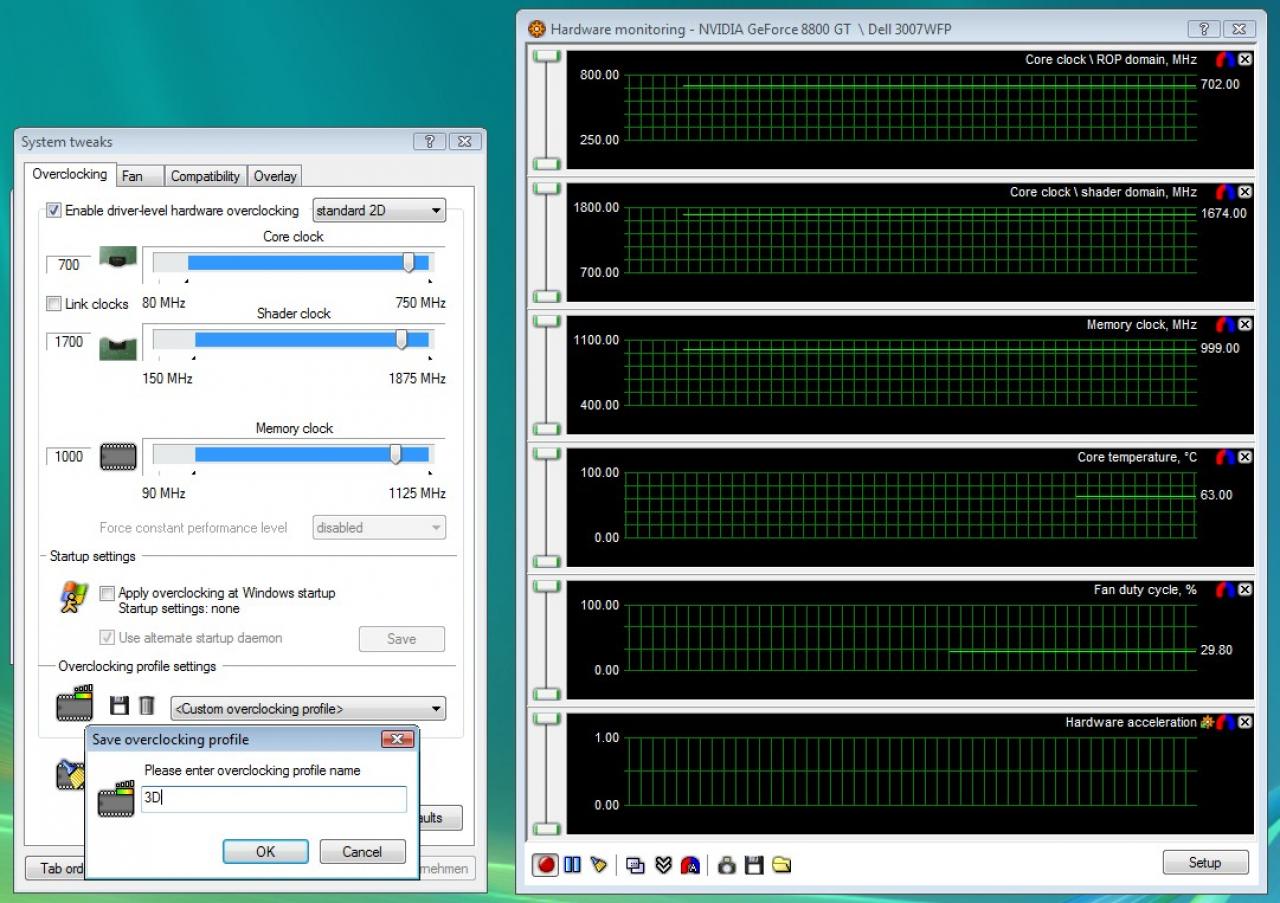Click the Save button under Startup settings
The image size is (1280, 903).
pos(402,639)
